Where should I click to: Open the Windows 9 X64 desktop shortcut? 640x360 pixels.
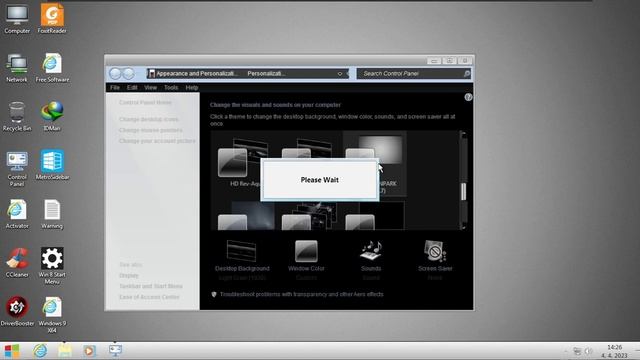coord(52,315)
